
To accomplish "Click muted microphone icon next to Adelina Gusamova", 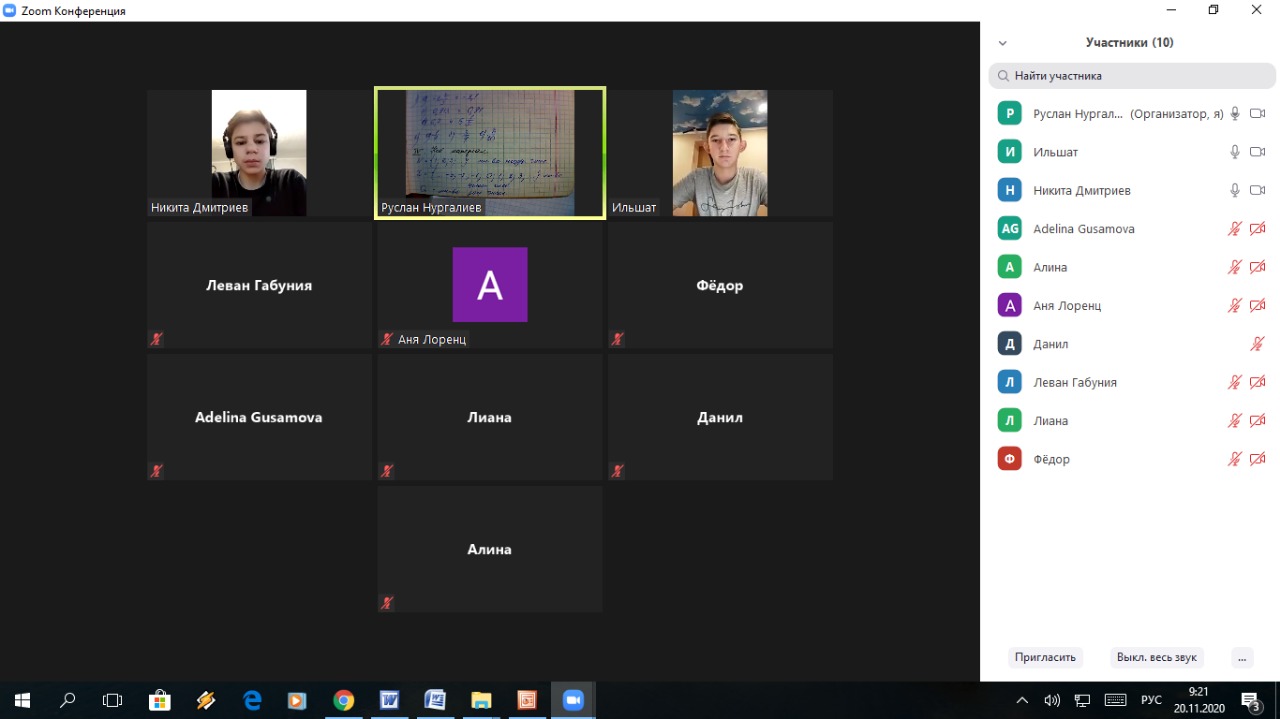I will tap(1235, 229).
